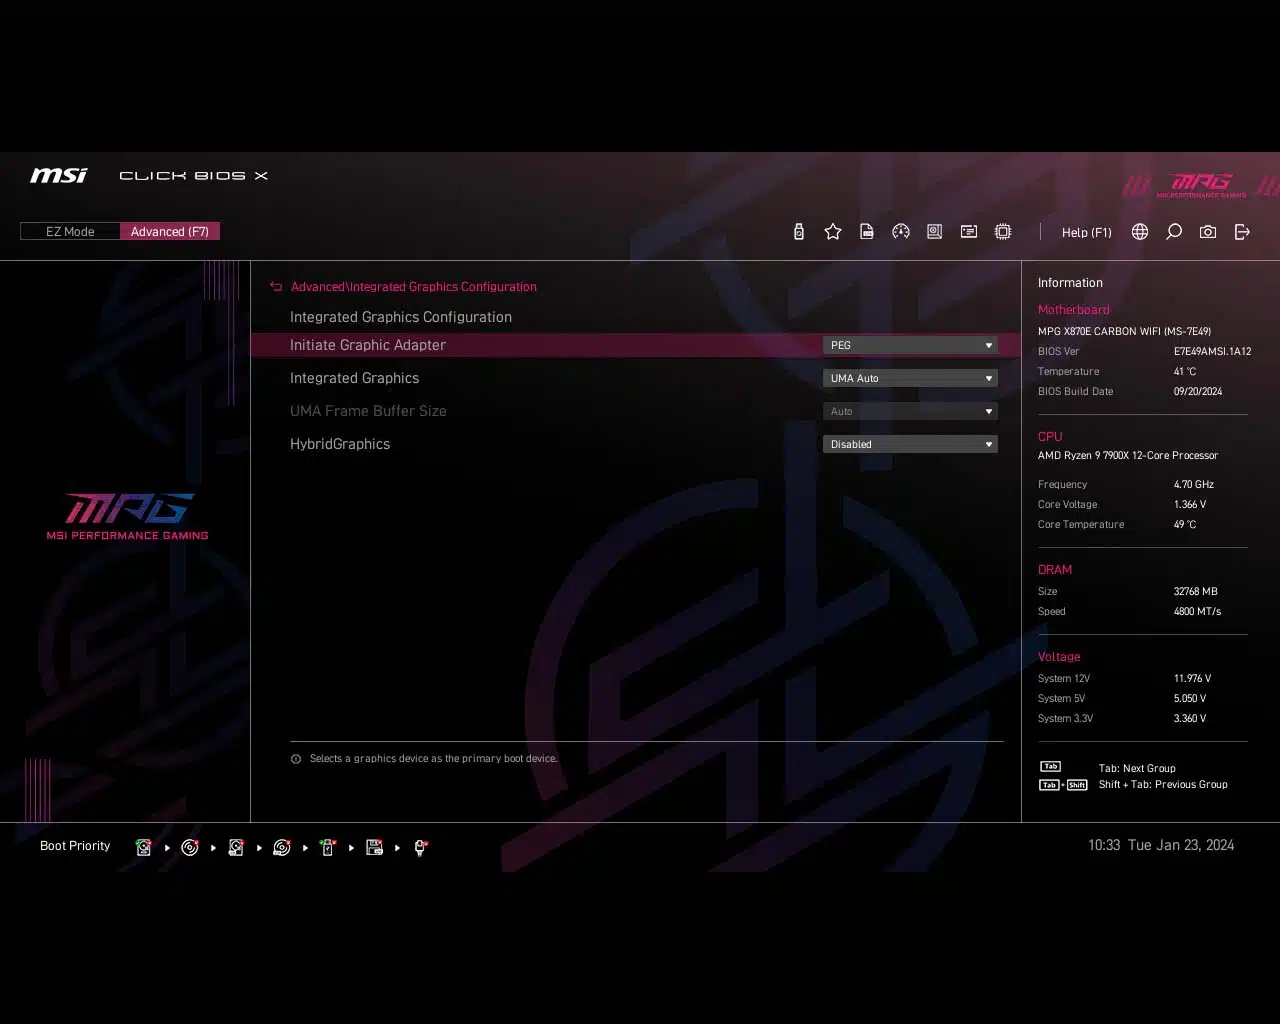Select the first CD/DVD disc boot device icon
1280x1024 pixels.
click(x=190, y=847)
